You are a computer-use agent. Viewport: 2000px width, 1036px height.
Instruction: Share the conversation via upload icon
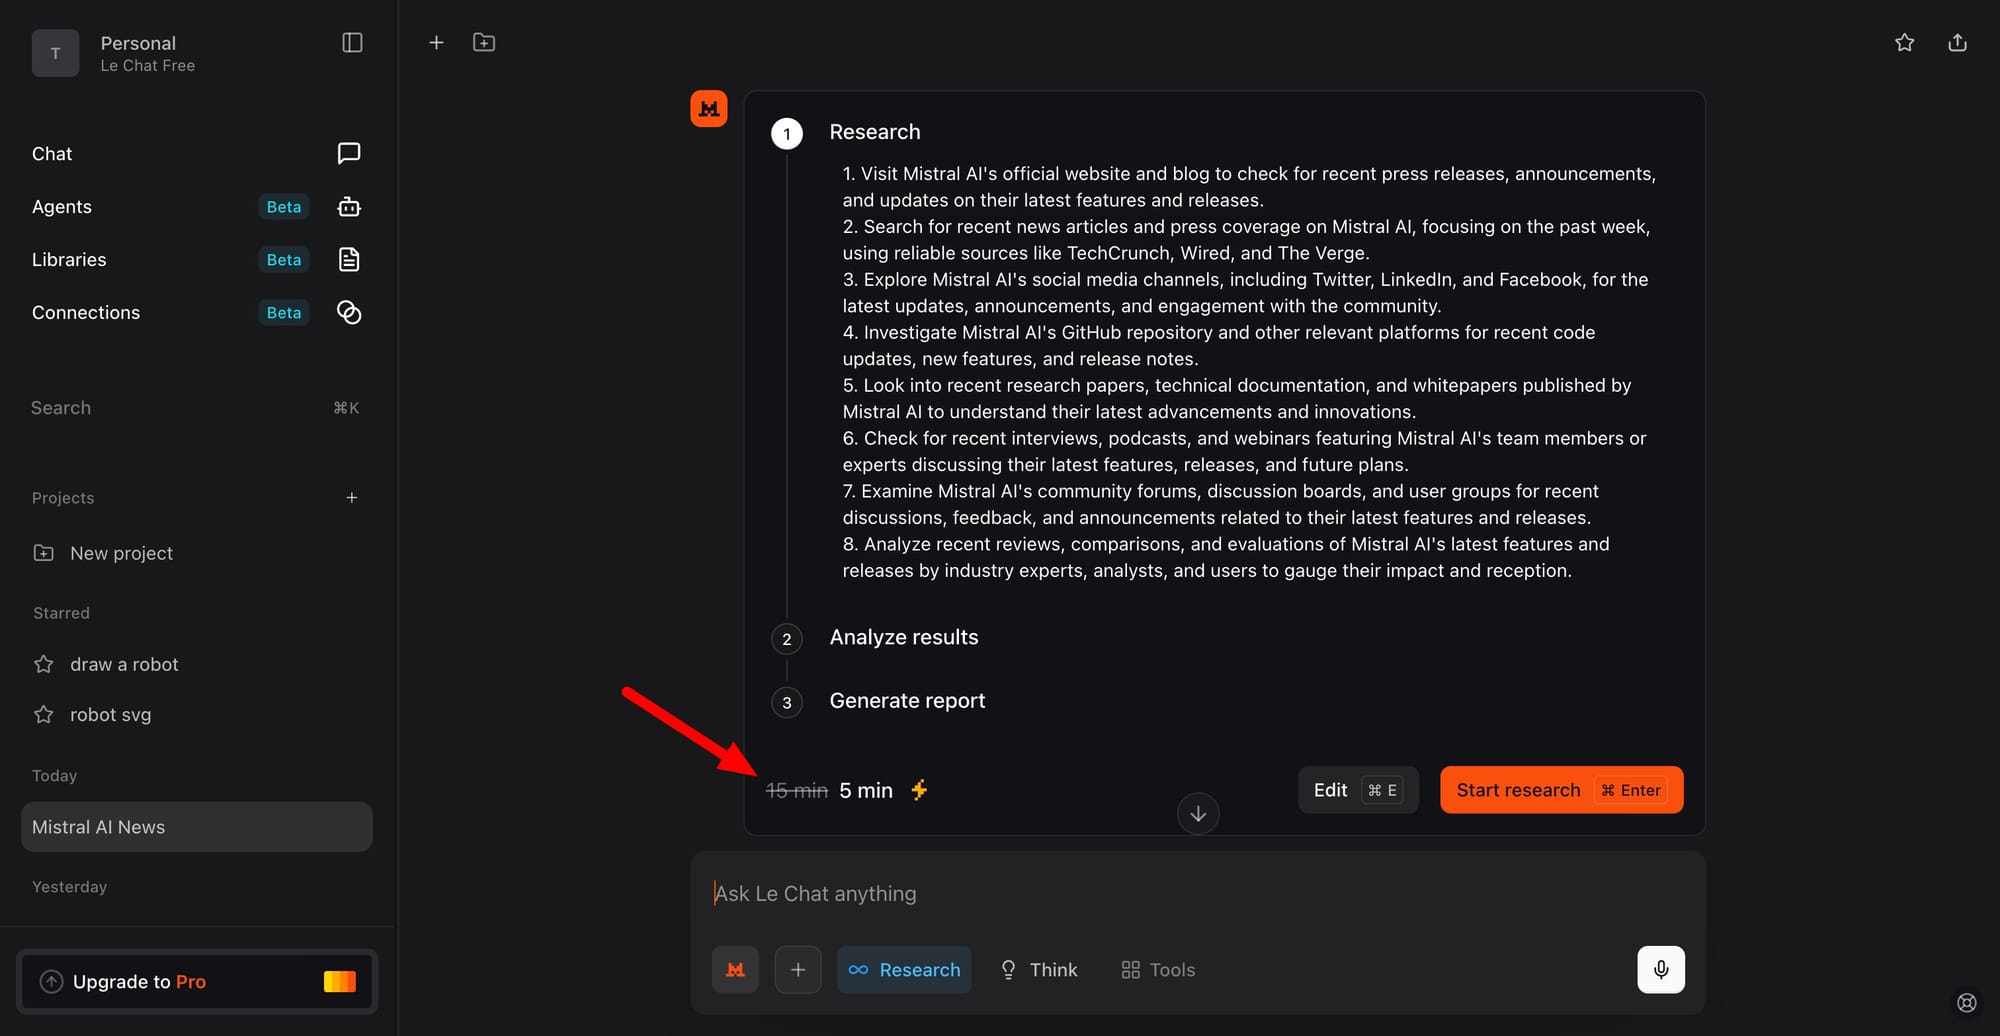pos(1957,42)
